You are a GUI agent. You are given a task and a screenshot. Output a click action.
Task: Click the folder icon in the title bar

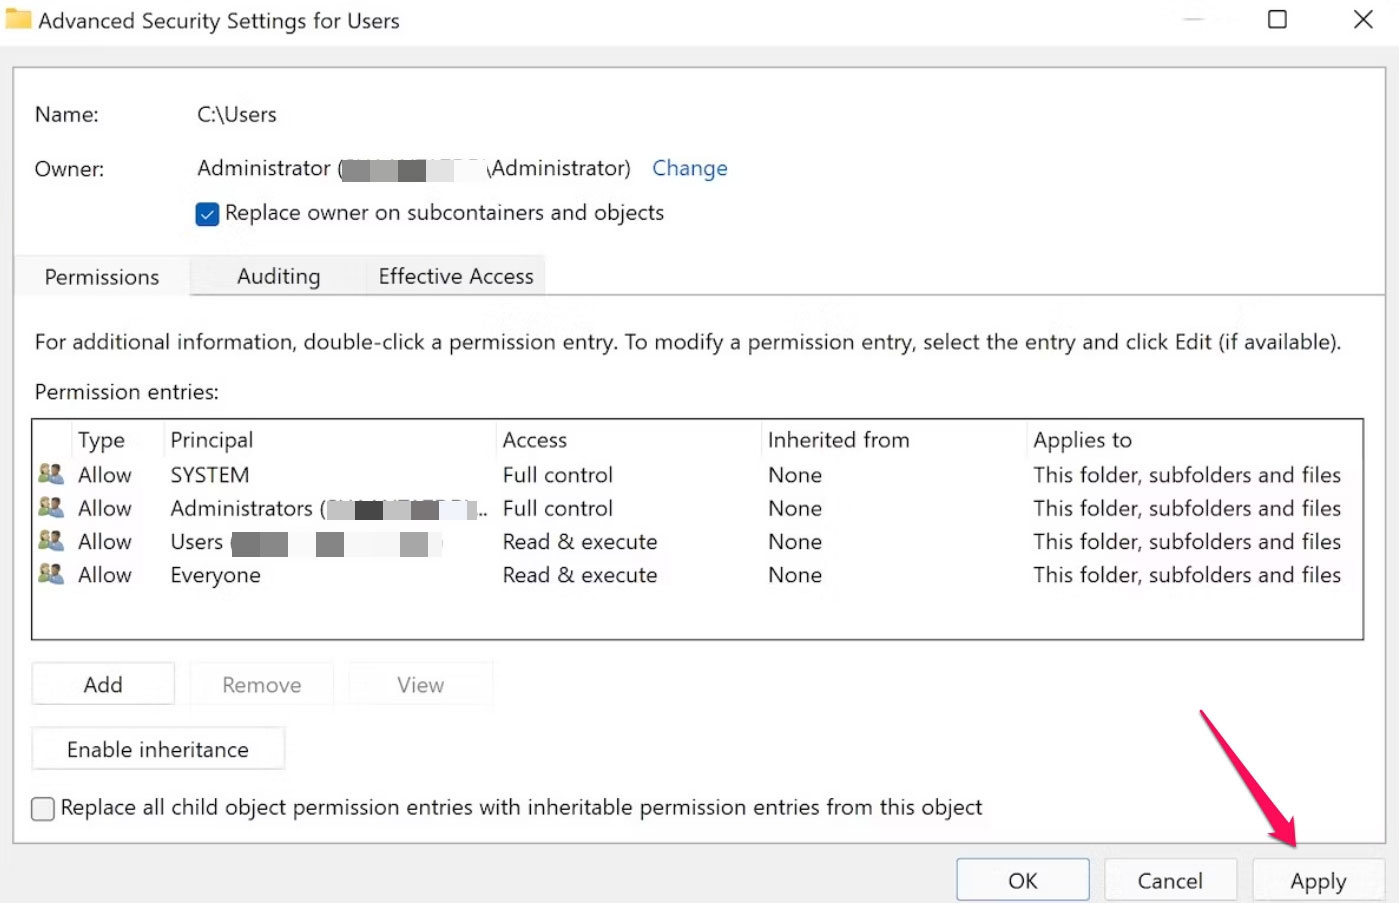pos(19,18)
